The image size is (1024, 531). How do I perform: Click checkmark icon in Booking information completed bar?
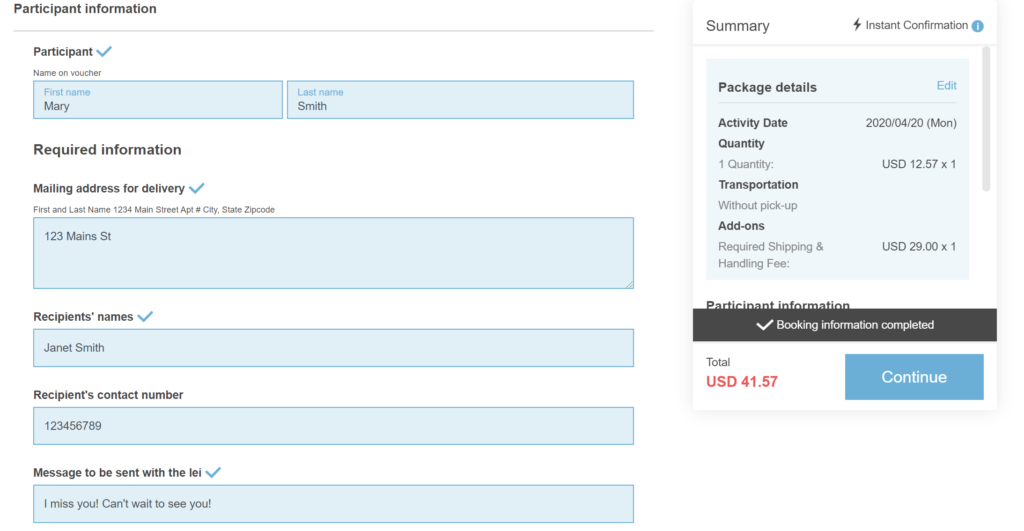pyautogui.click(x=764, y=325)
